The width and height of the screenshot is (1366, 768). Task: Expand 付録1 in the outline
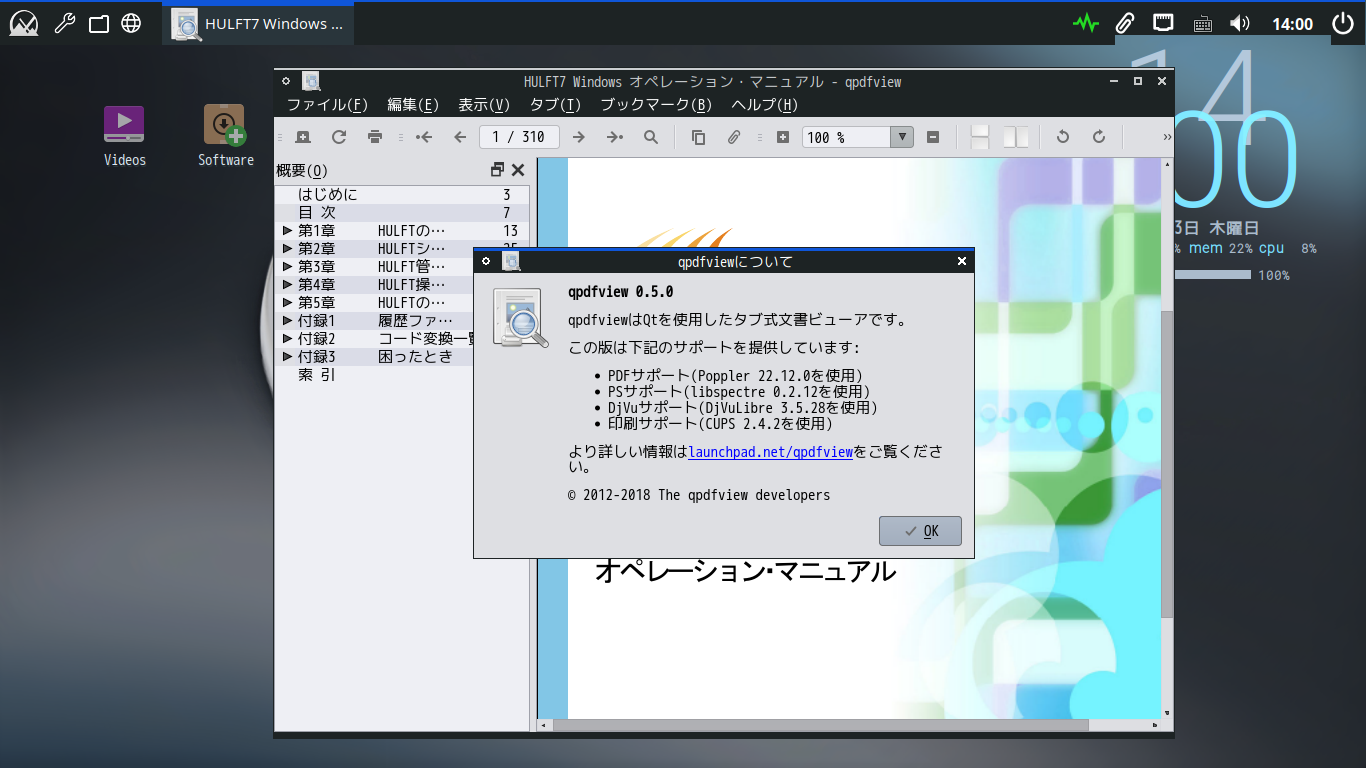[288, 321]
